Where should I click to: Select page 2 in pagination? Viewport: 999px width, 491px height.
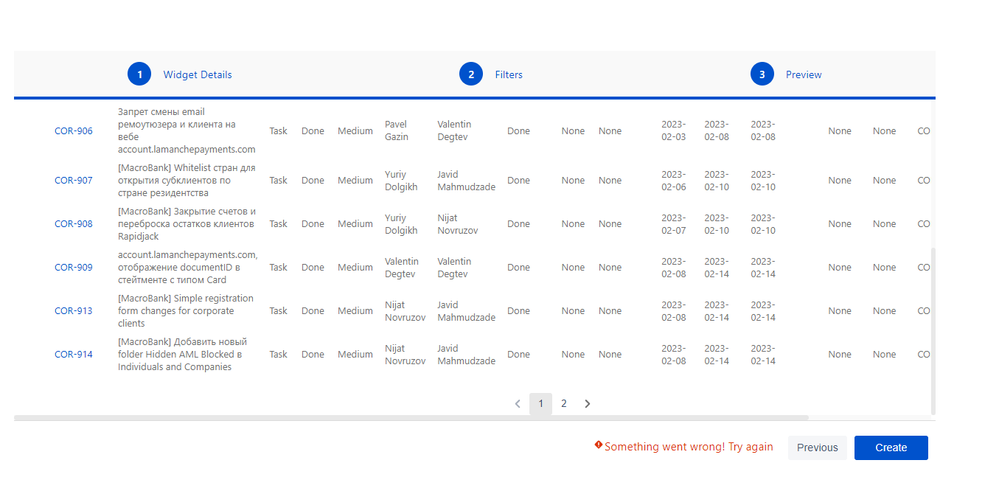(x=564, y=404)
